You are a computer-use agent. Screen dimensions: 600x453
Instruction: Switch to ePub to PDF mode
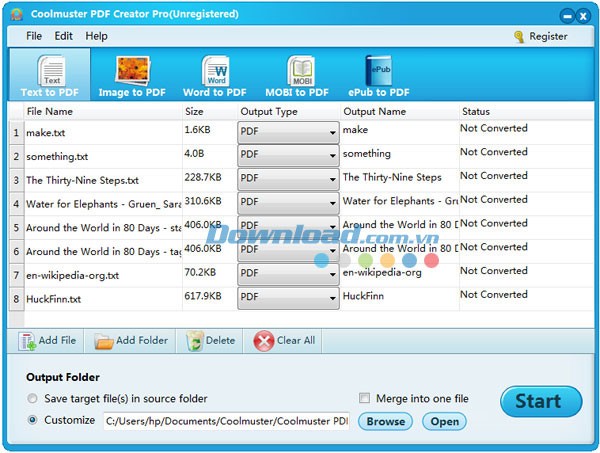coord(378,75)
